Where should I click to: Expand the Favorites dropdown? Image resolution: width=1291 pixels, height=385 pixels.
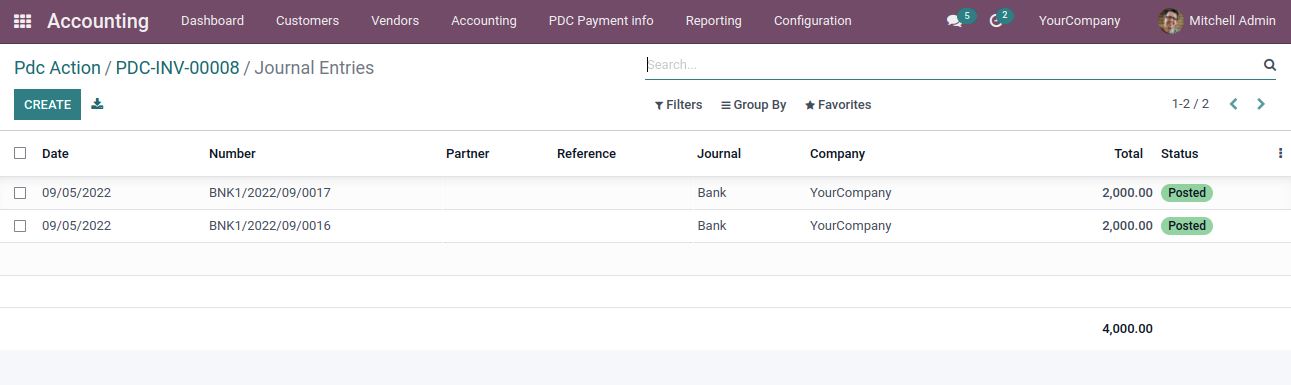pos(838,105)
